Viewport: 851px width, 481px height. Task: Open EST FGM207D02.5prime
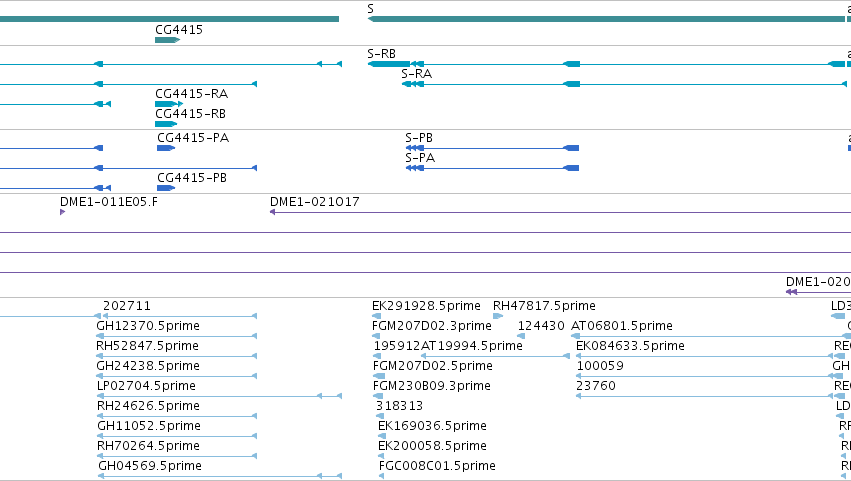[x=433, y=366]
